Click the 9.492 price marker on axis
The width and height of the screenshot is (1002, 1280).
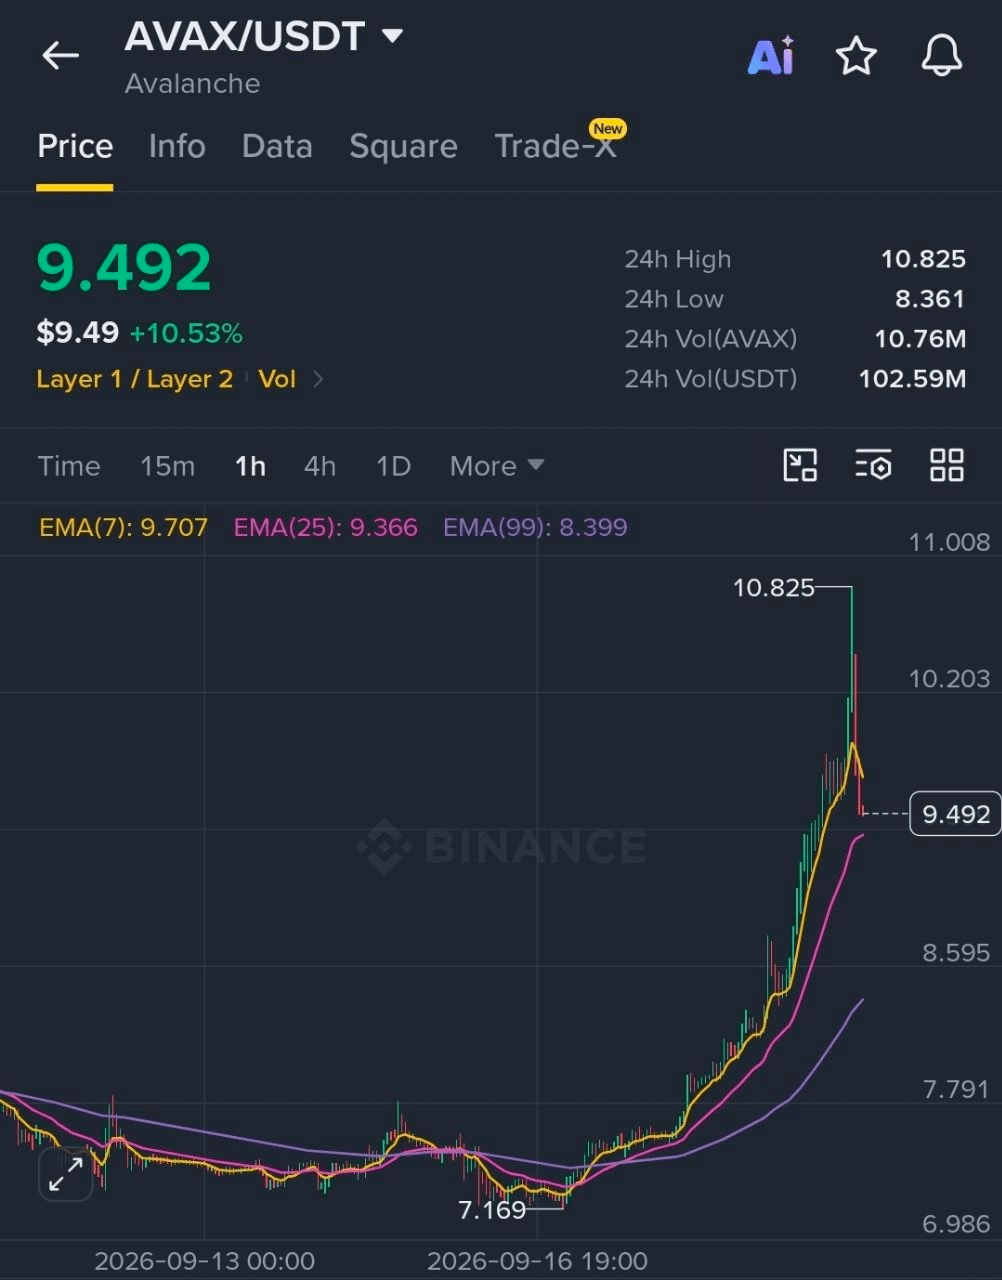956,814
